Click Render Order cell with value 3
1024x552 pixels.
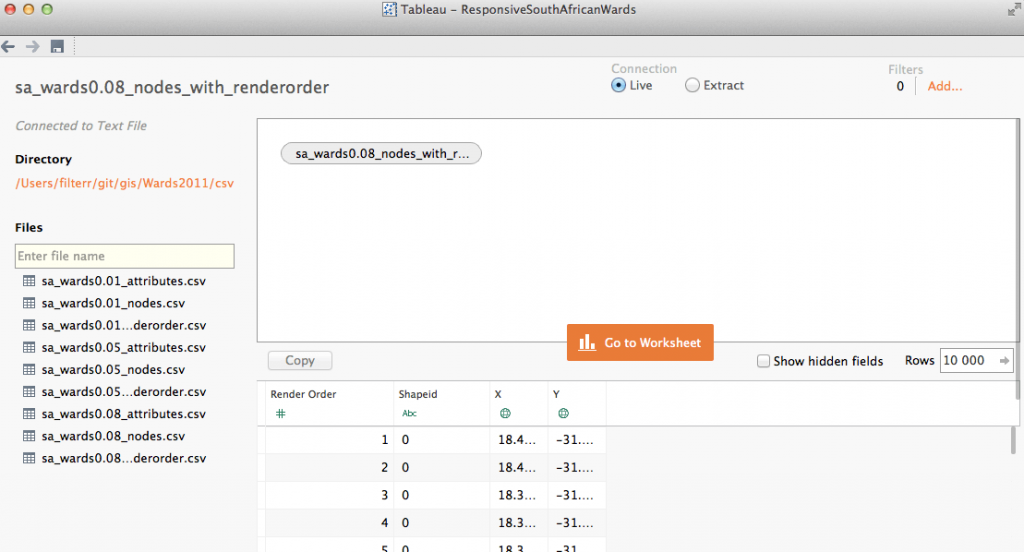[x=329, y=495]
